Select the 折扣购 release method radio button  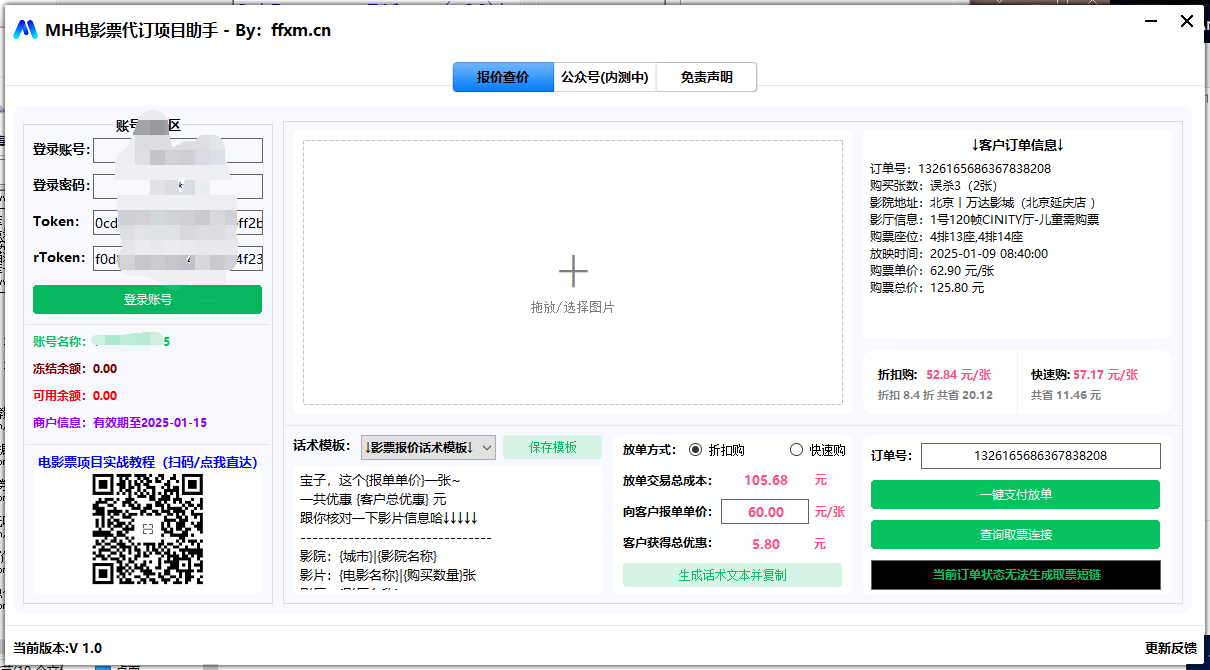tap(697, 449)
